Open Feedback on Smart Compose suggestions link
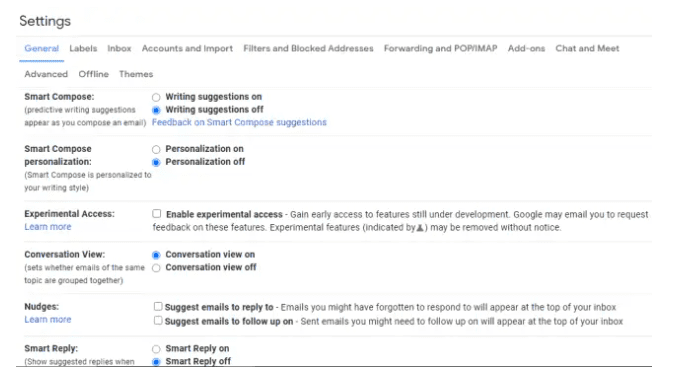 coord(239,122)
